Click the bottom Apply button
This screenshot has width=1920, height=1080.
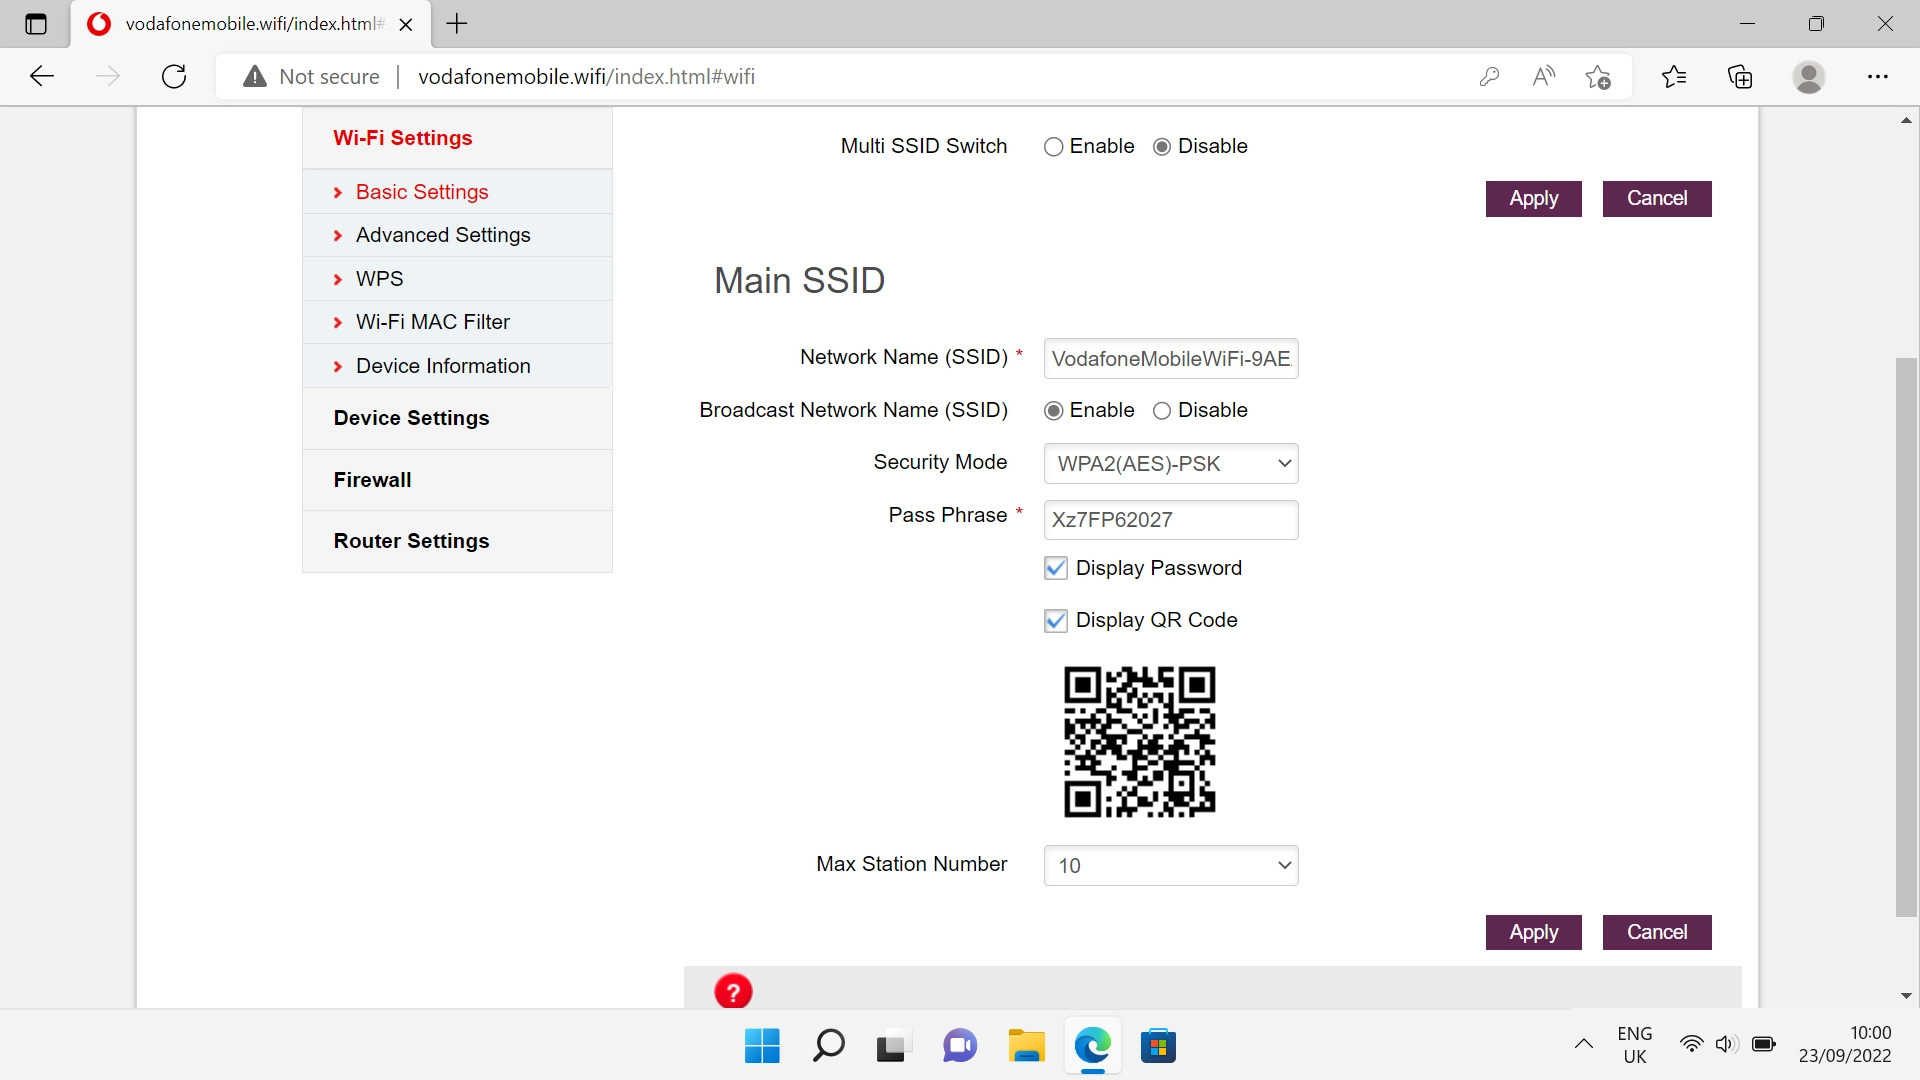[x=1533, y=932]
